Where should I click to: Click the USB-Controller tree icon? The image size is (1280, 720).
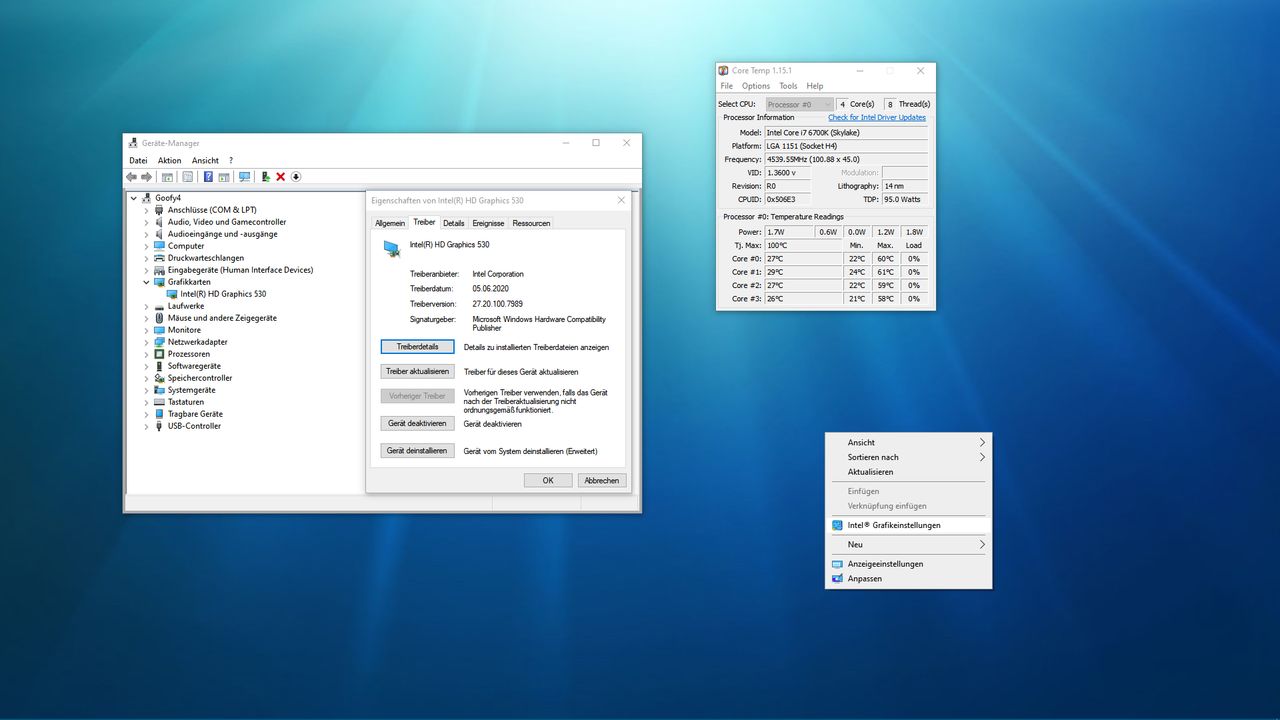159,426
